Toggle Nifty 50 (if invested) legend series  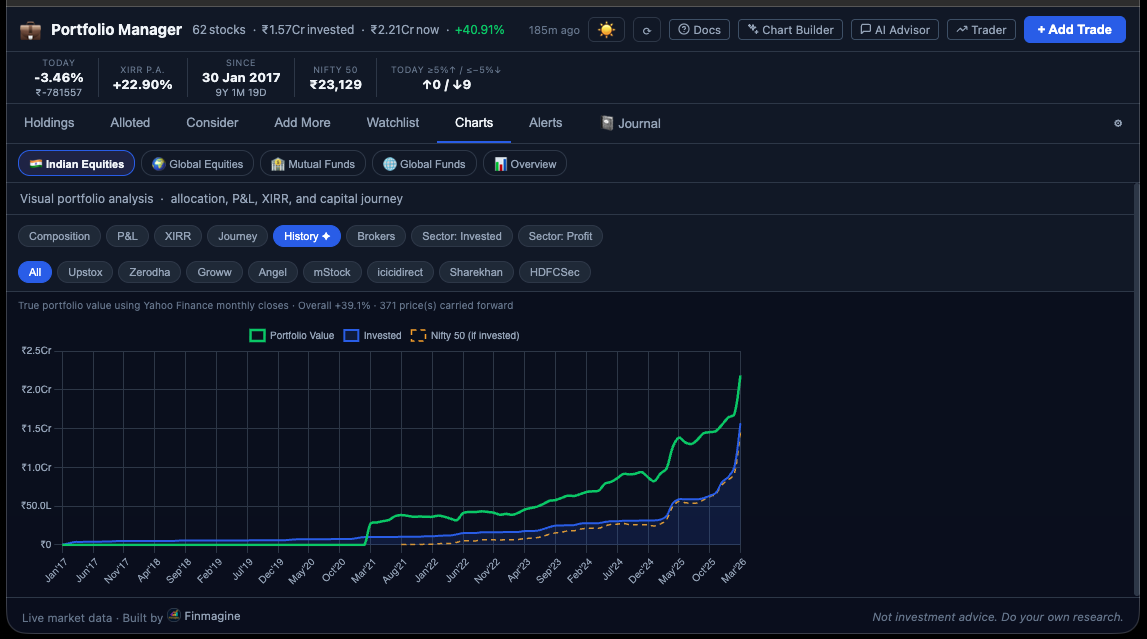[x=465, y=336]
